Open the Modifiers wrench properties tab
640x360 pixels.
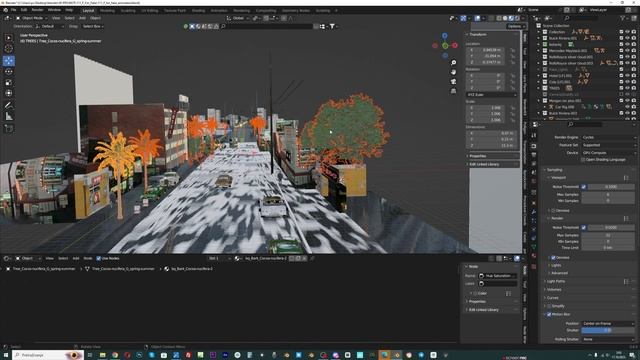(534, 211)
